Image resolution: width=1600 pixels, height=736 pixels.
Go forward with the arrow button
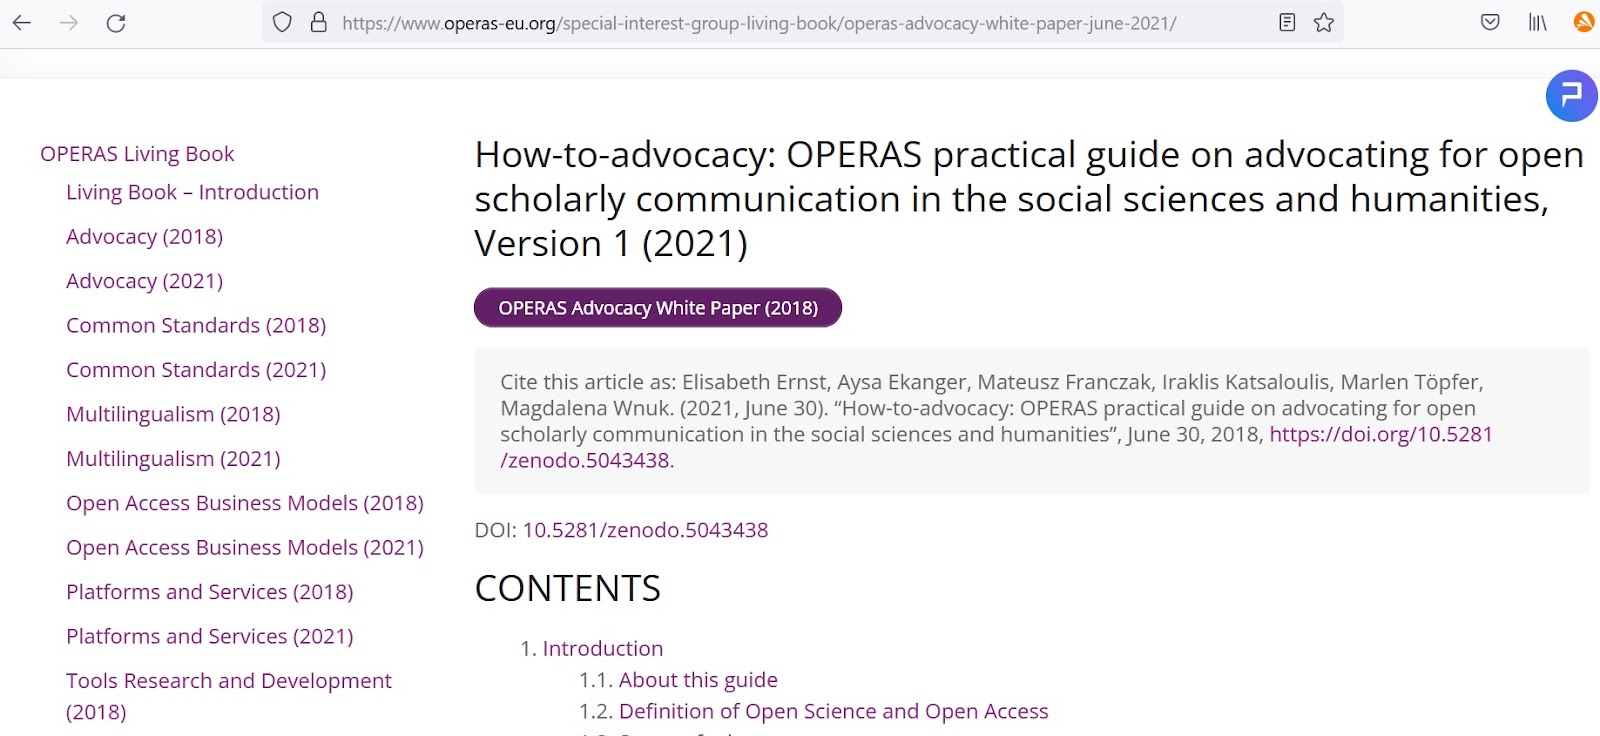click(69, 23)
